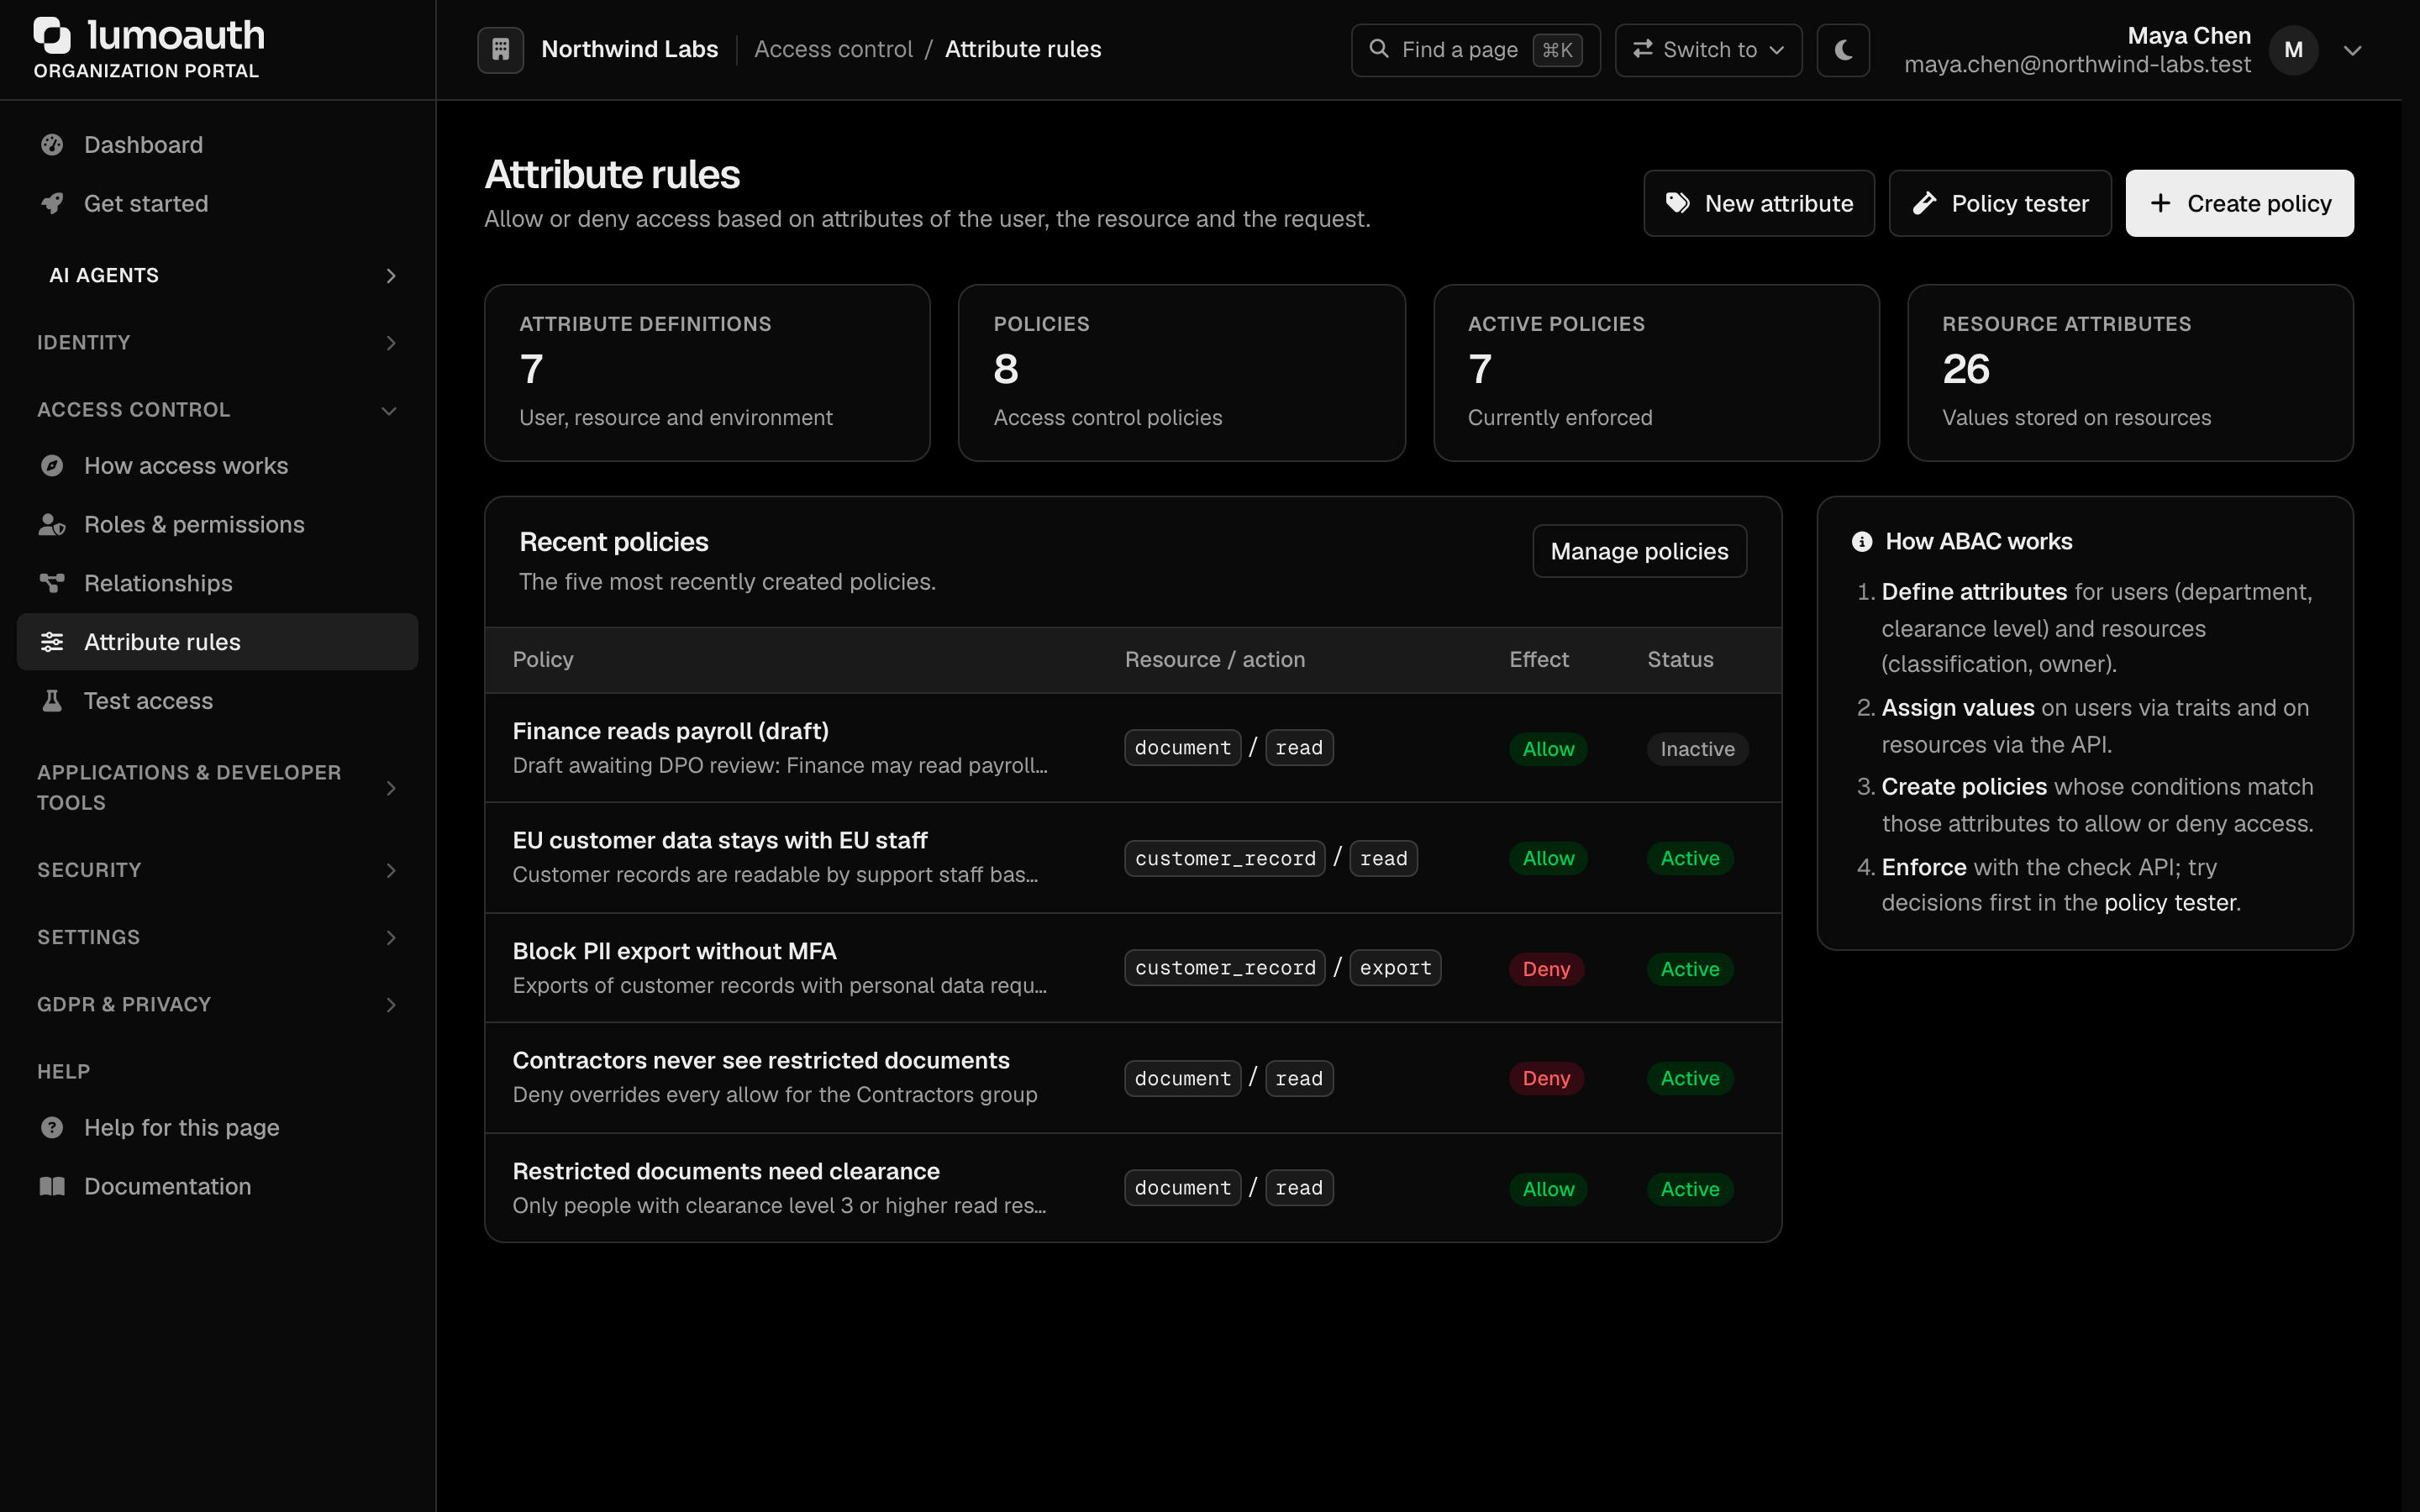Click the Maya Chen avatar circle
Screen dimensions: 2420x1512
click(2293, 50)
